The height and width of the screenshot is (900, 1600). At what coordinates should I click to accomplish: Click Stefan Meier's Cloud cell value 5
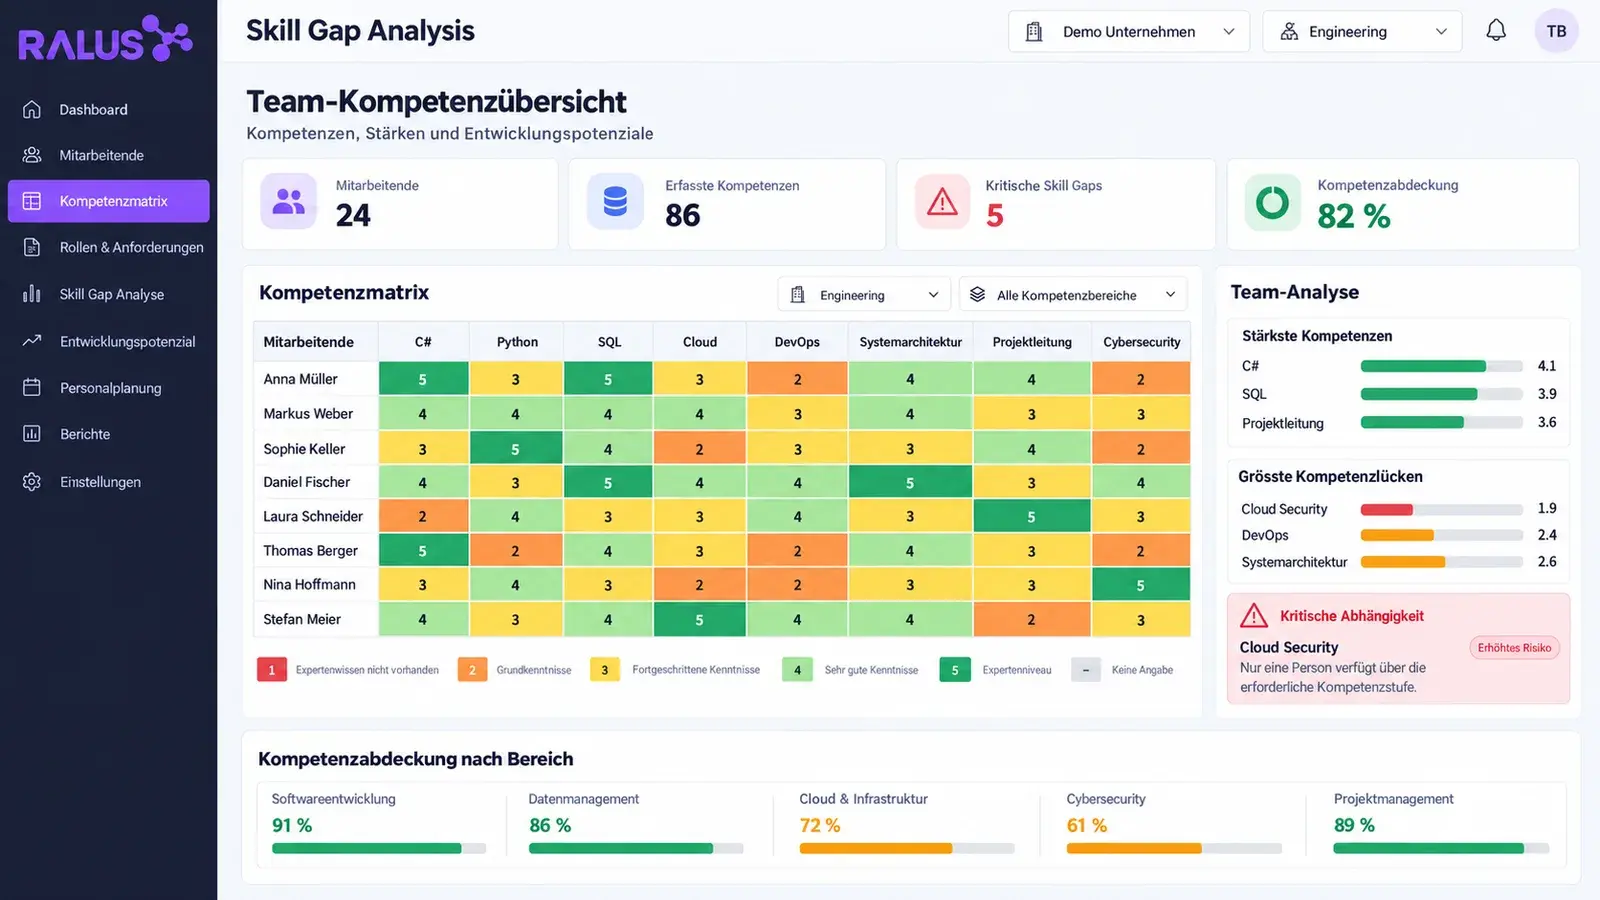699,620
